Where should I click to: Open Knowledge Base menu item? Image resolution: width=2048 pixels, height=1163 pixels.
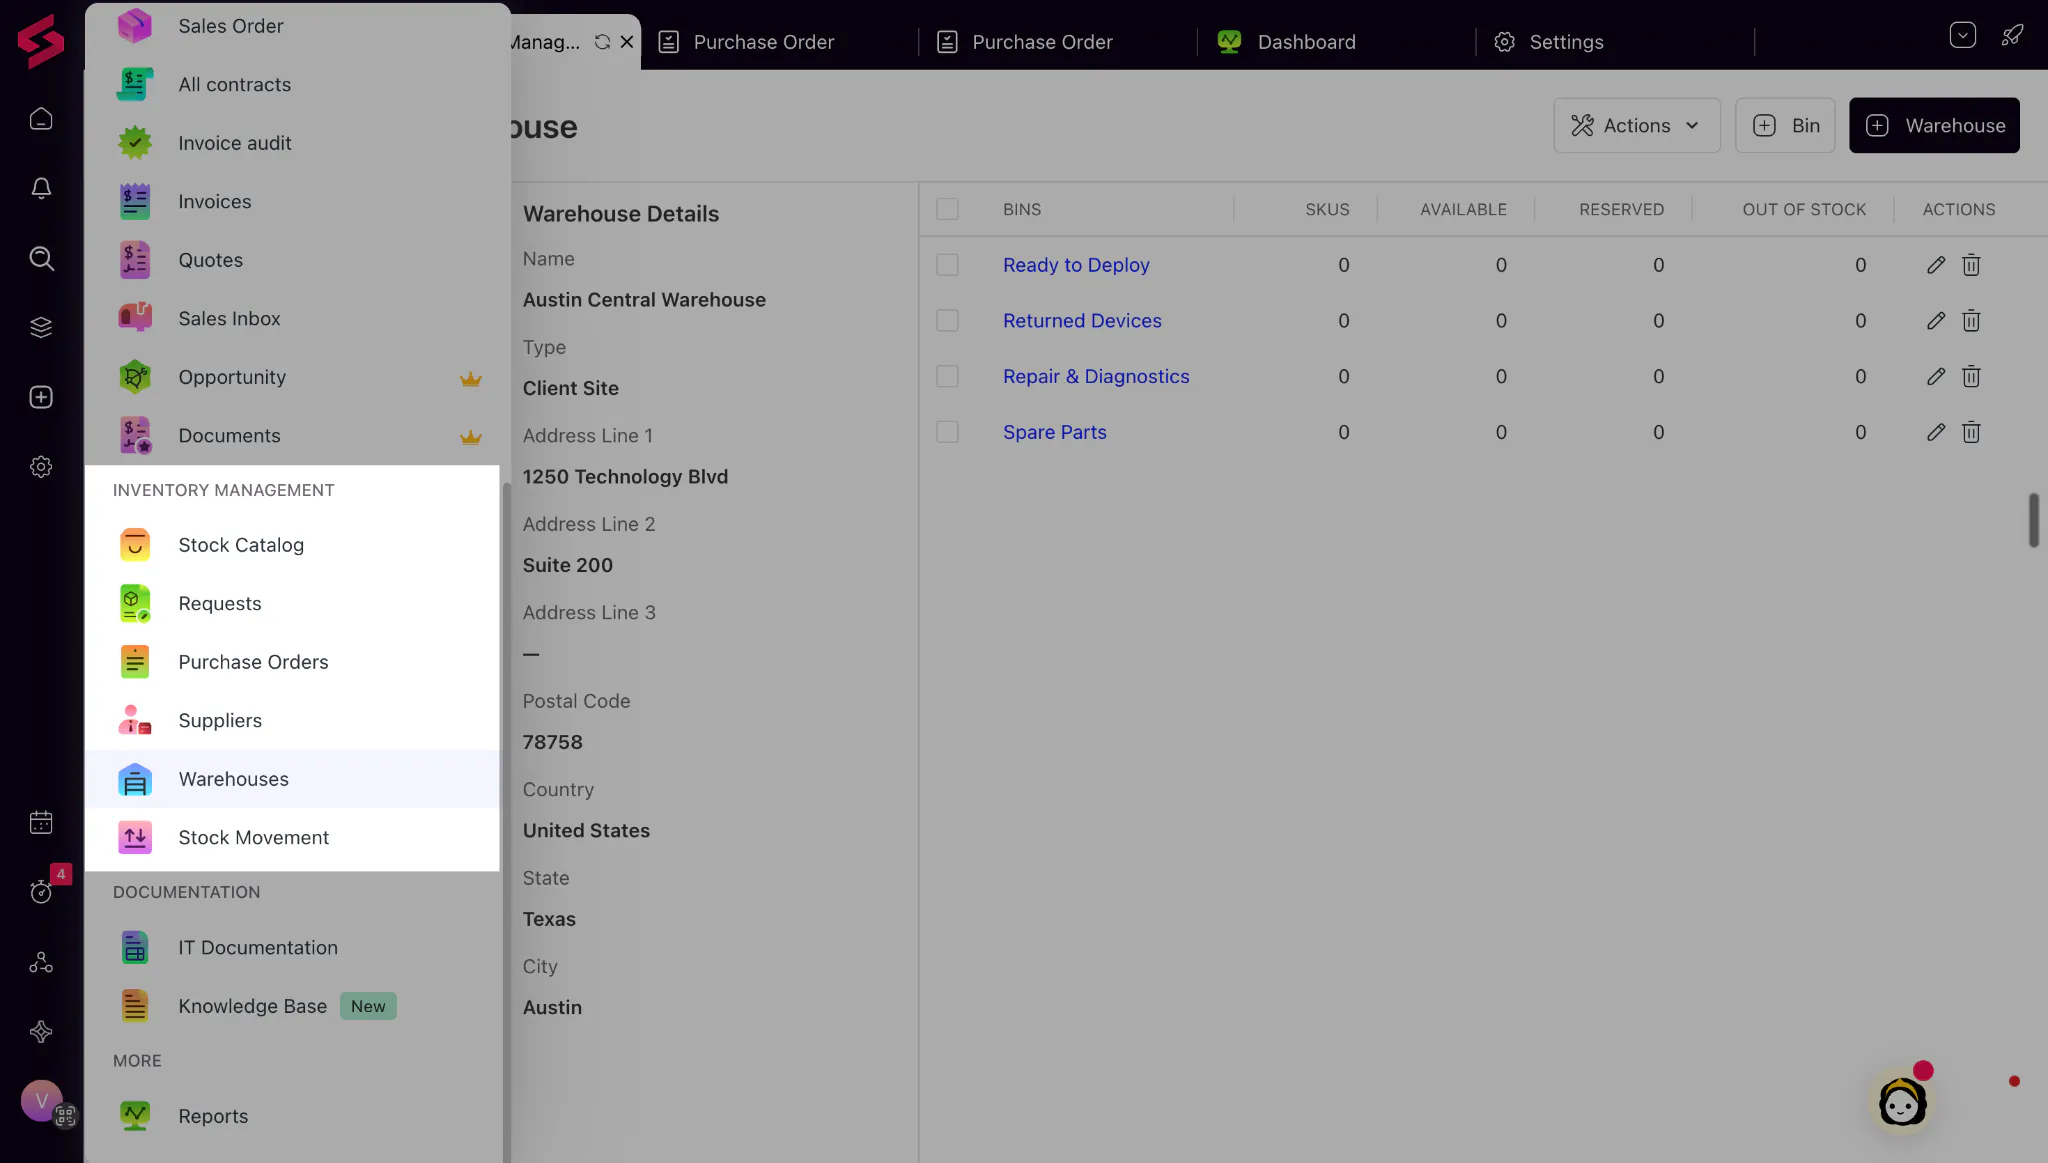click(x=292, y=1006)
